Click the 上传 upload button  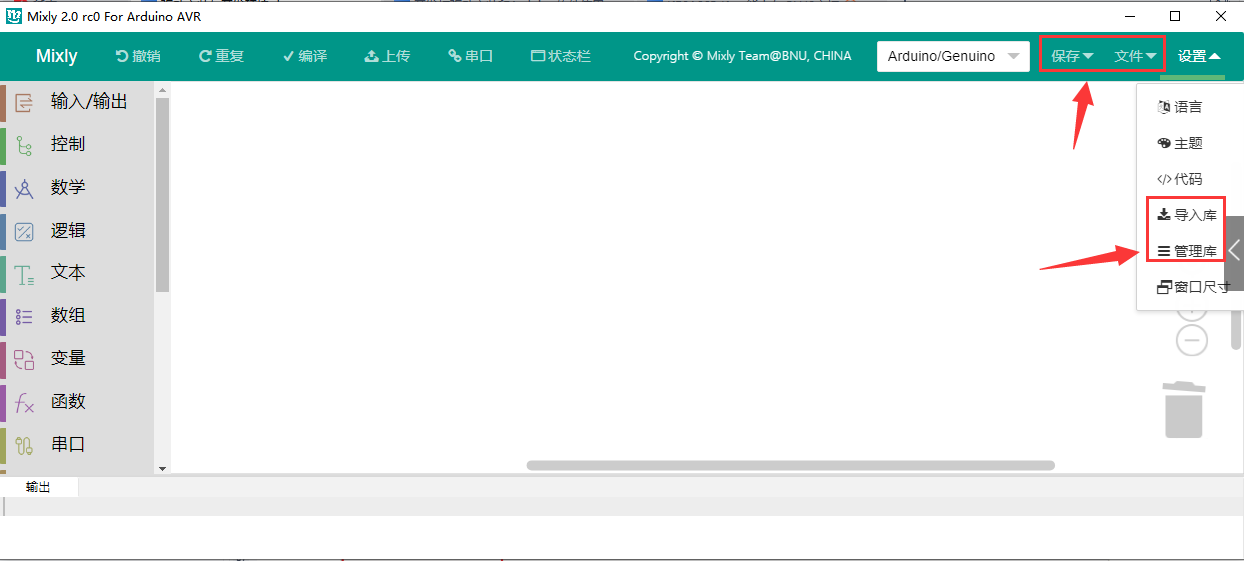point(387,56)
